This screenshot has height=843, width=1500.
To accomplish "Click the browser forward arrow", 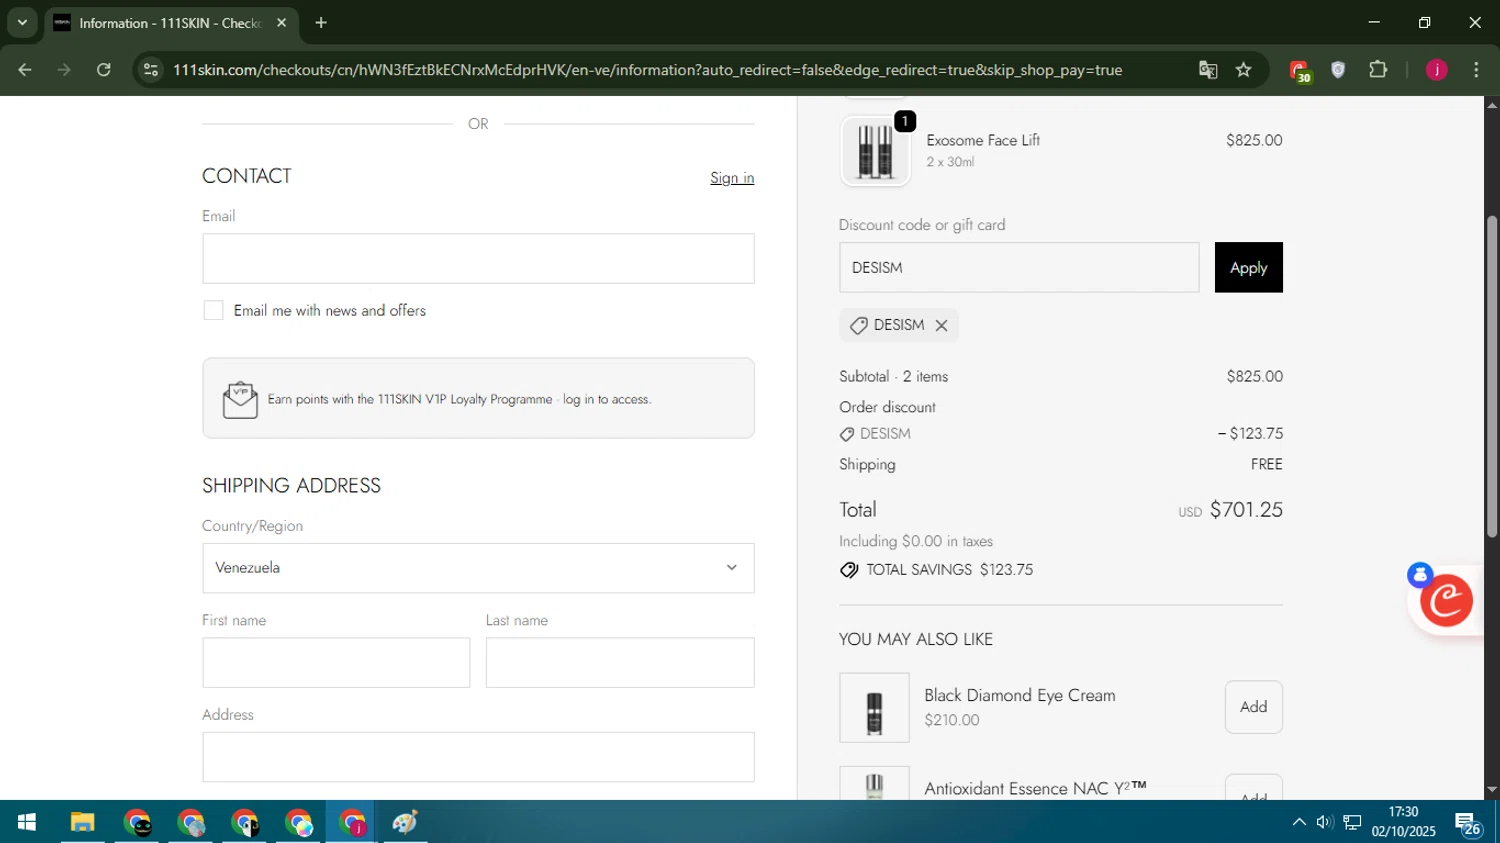I will coord(64,70).
